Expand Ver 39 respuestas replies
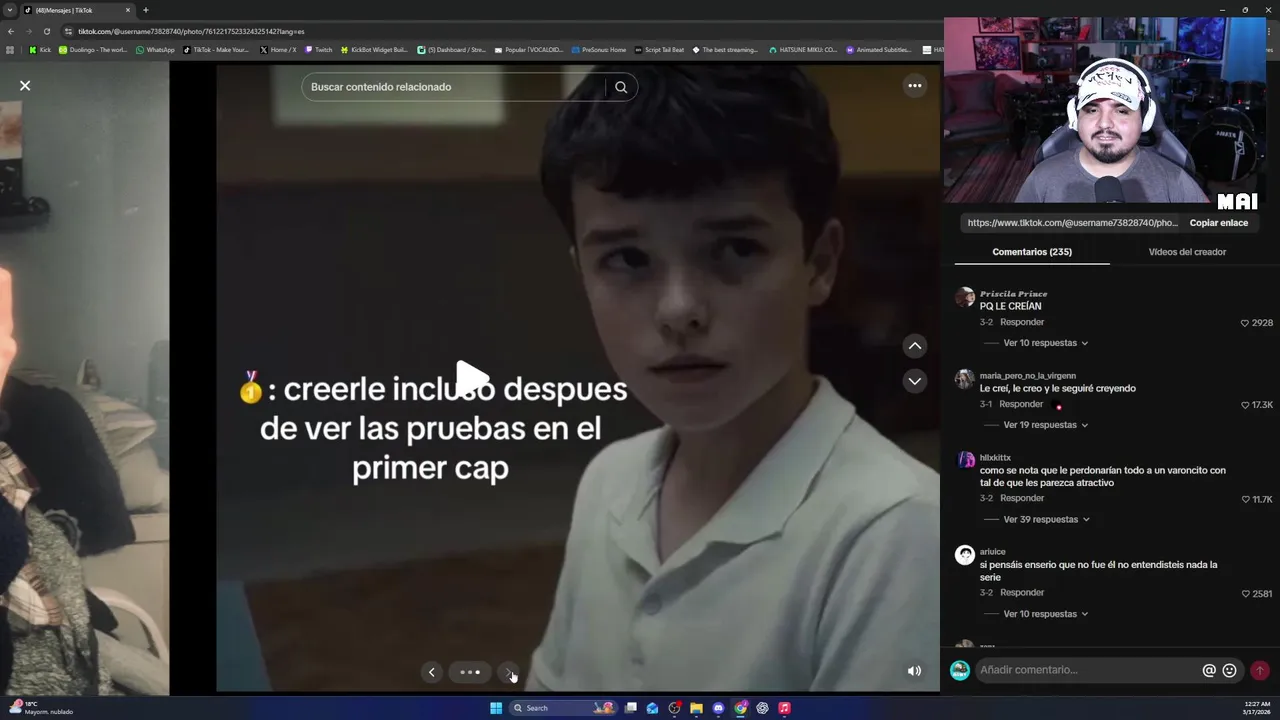Image resolution: width=1280 pixels, height=720 pixels. tap(1046, 520)
